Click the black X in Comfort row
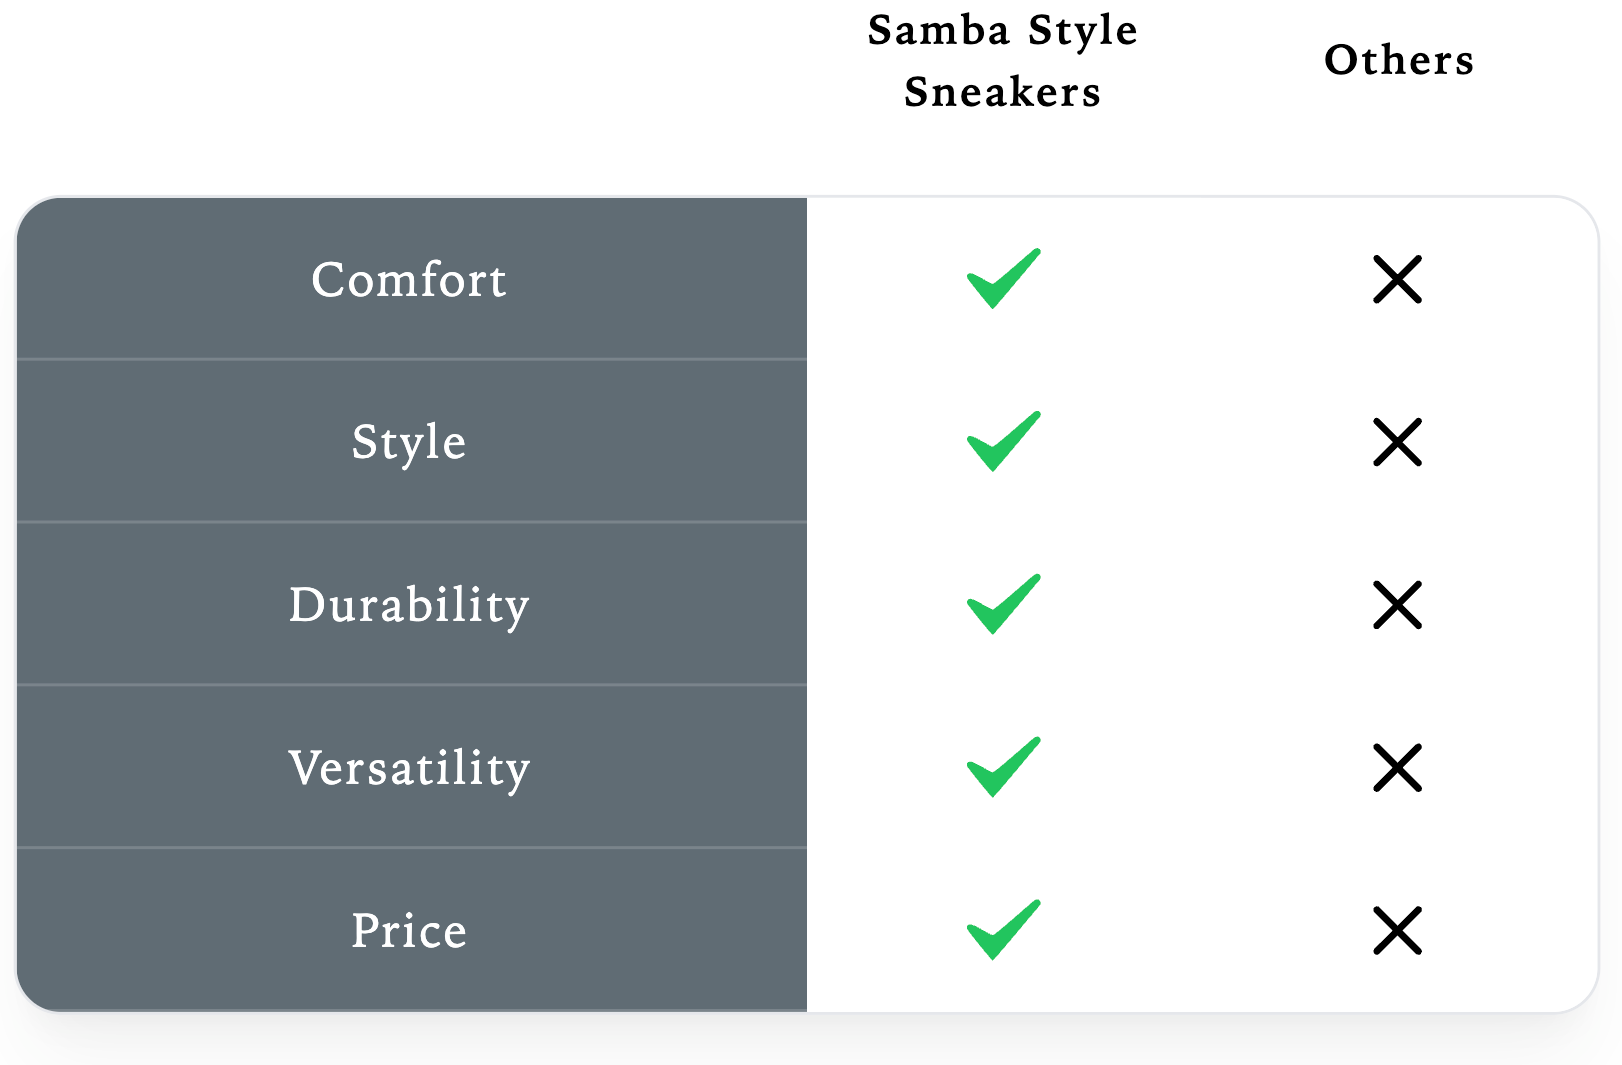Image resolution: width=1622 pixels, height=1065 pixels. 1398,279
